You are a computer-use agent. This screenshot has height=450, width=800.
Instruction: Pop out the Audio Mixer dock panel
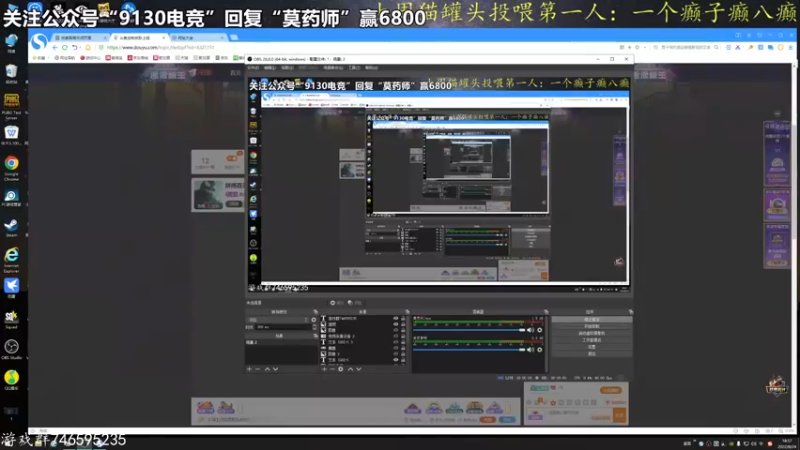pyautogui.click(x=546, y=312)
